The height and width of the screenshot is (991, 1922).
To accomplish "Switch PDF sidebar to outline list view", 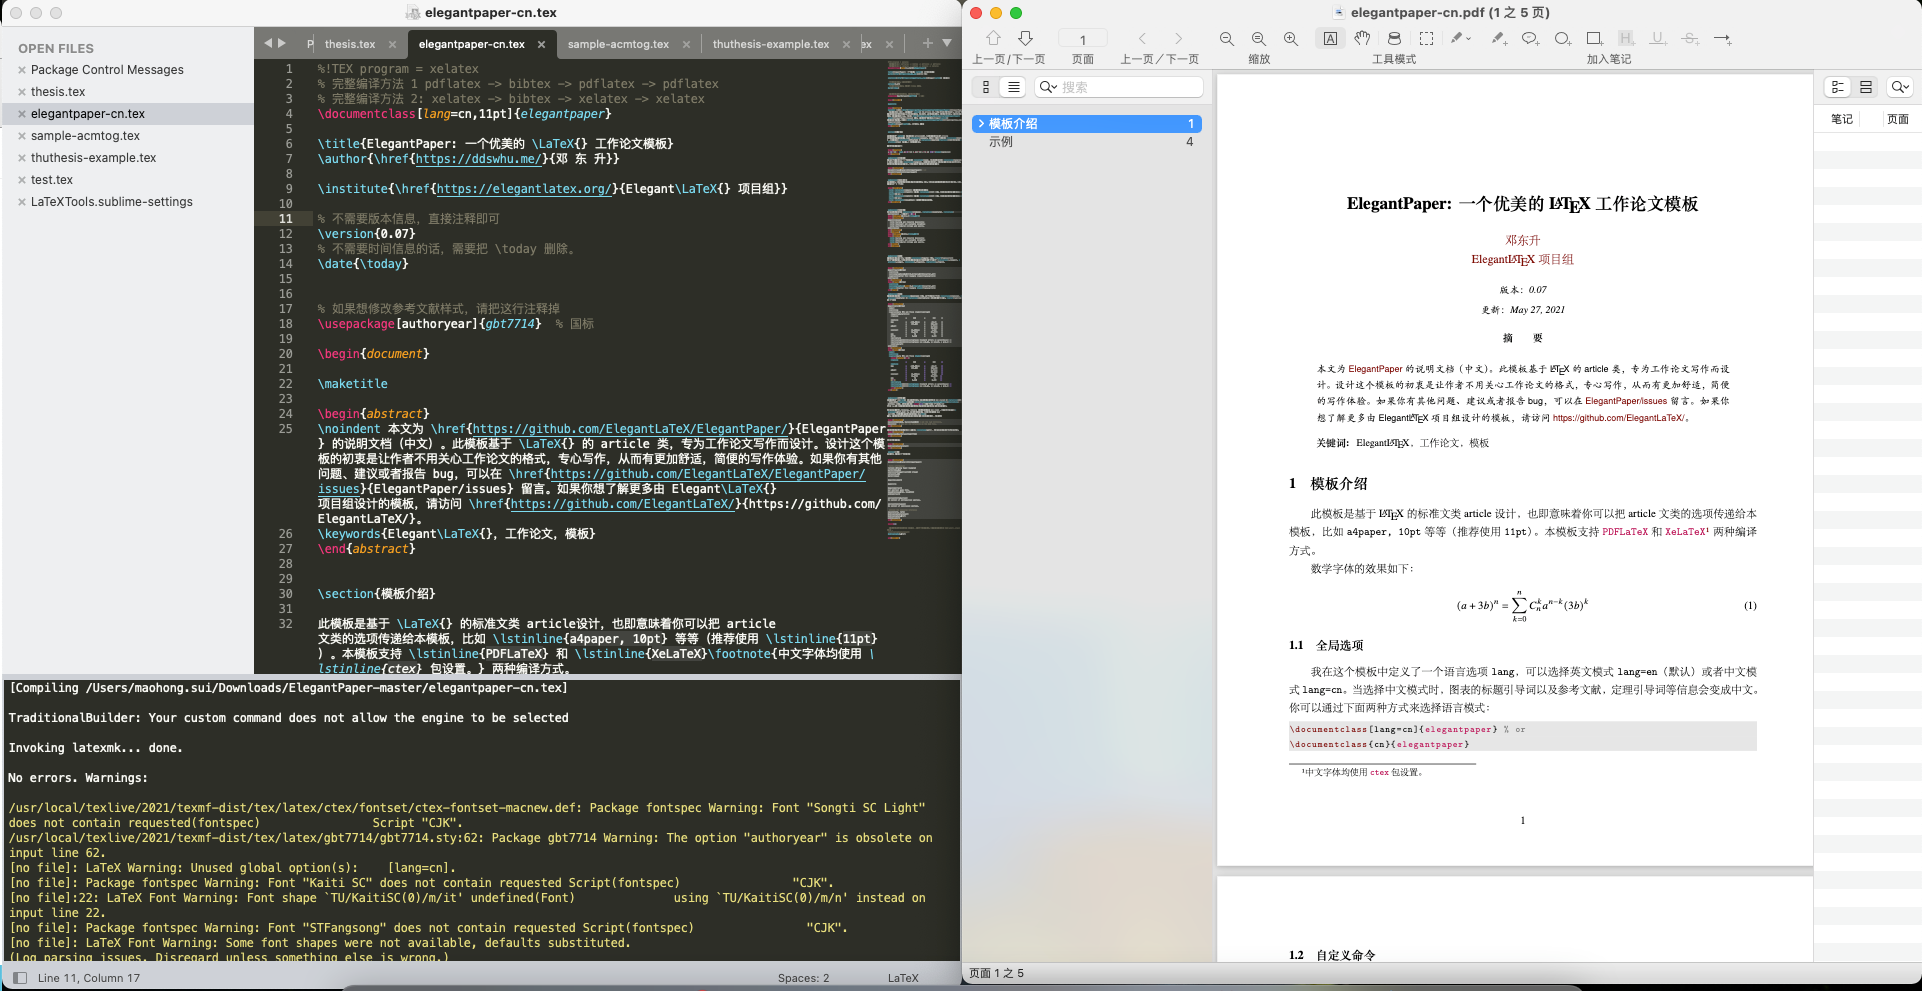I will pyautogui.click(x=1014, y=87).
